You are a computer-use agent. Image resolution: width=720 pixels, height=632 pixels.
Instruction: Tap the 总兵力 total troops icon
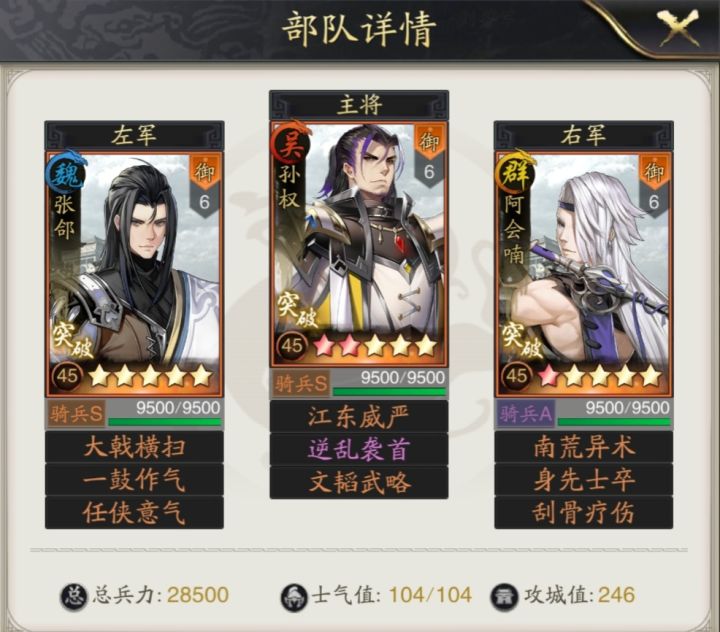[x=74, y=596]
